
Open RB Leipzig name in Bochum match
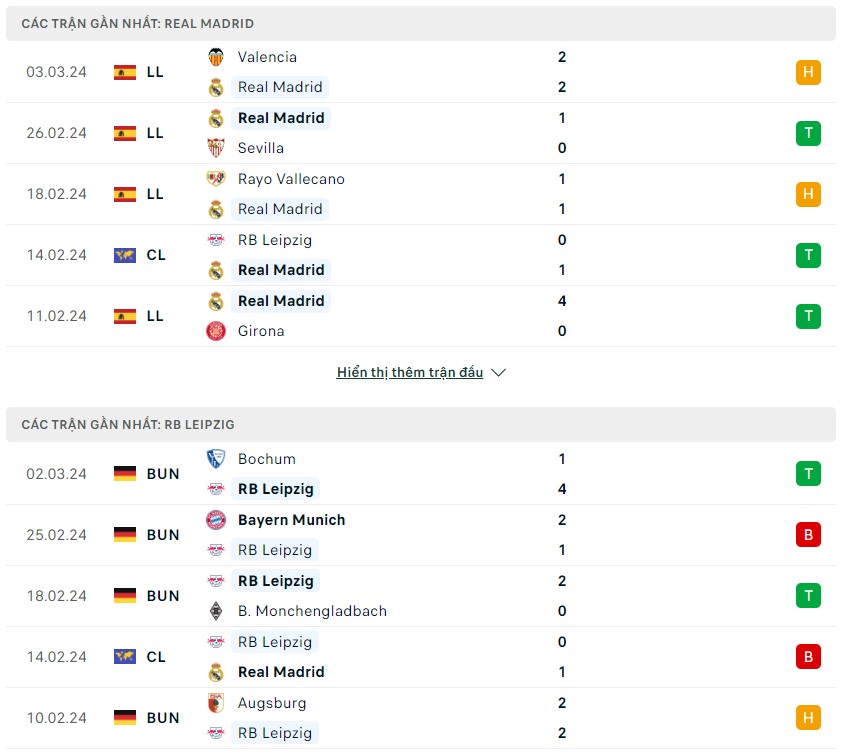(276, 489)
